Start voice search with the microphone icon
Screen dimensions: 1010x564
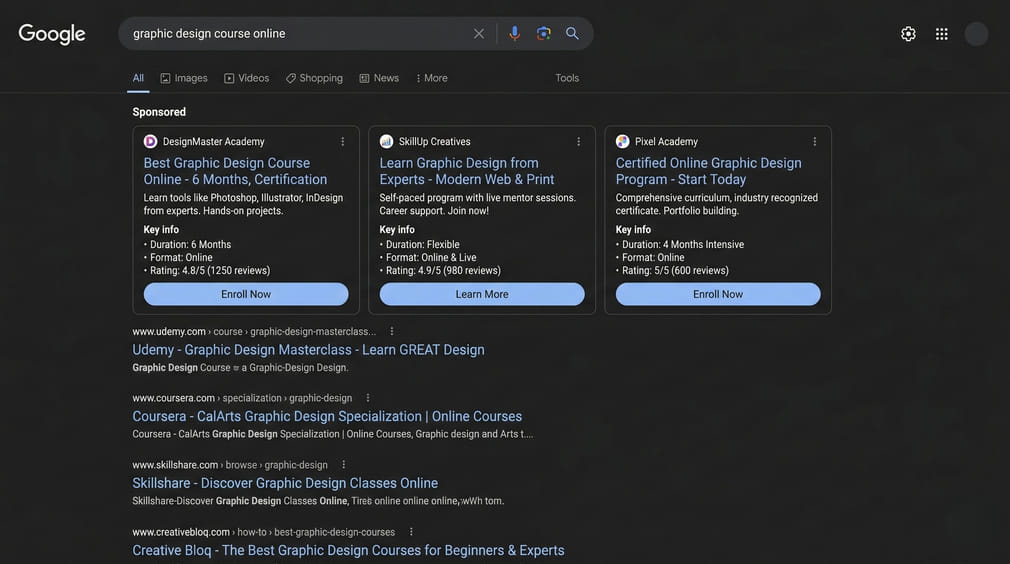(x=514, y=33)
